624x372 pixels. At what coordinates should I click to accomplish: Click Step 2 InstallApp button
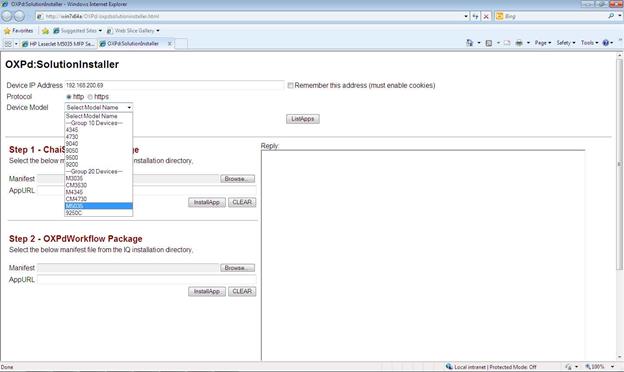tap(207, 292)
